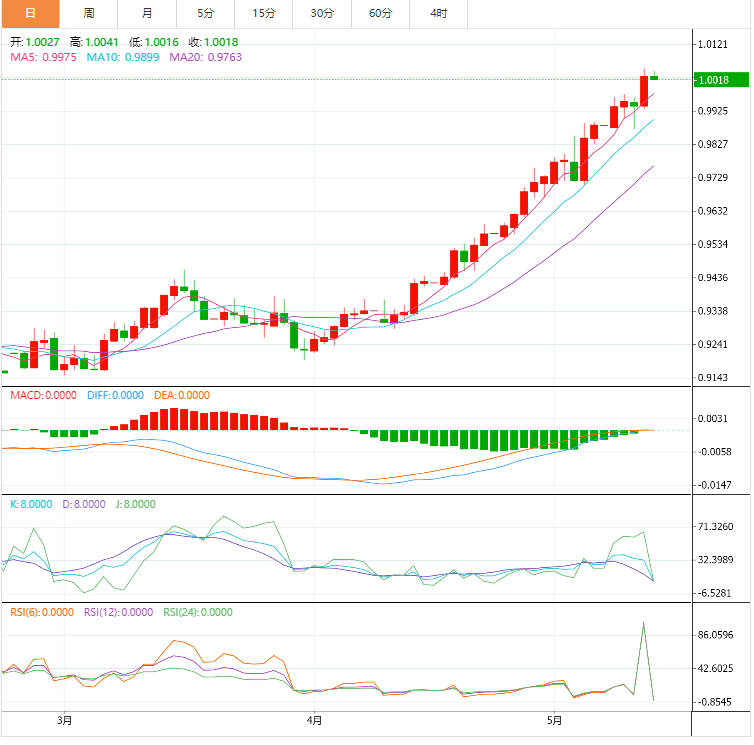Viewport: 754px width, 745px height.
Task: Select the 周 weekly chart tab
Action: pos(88,13)
